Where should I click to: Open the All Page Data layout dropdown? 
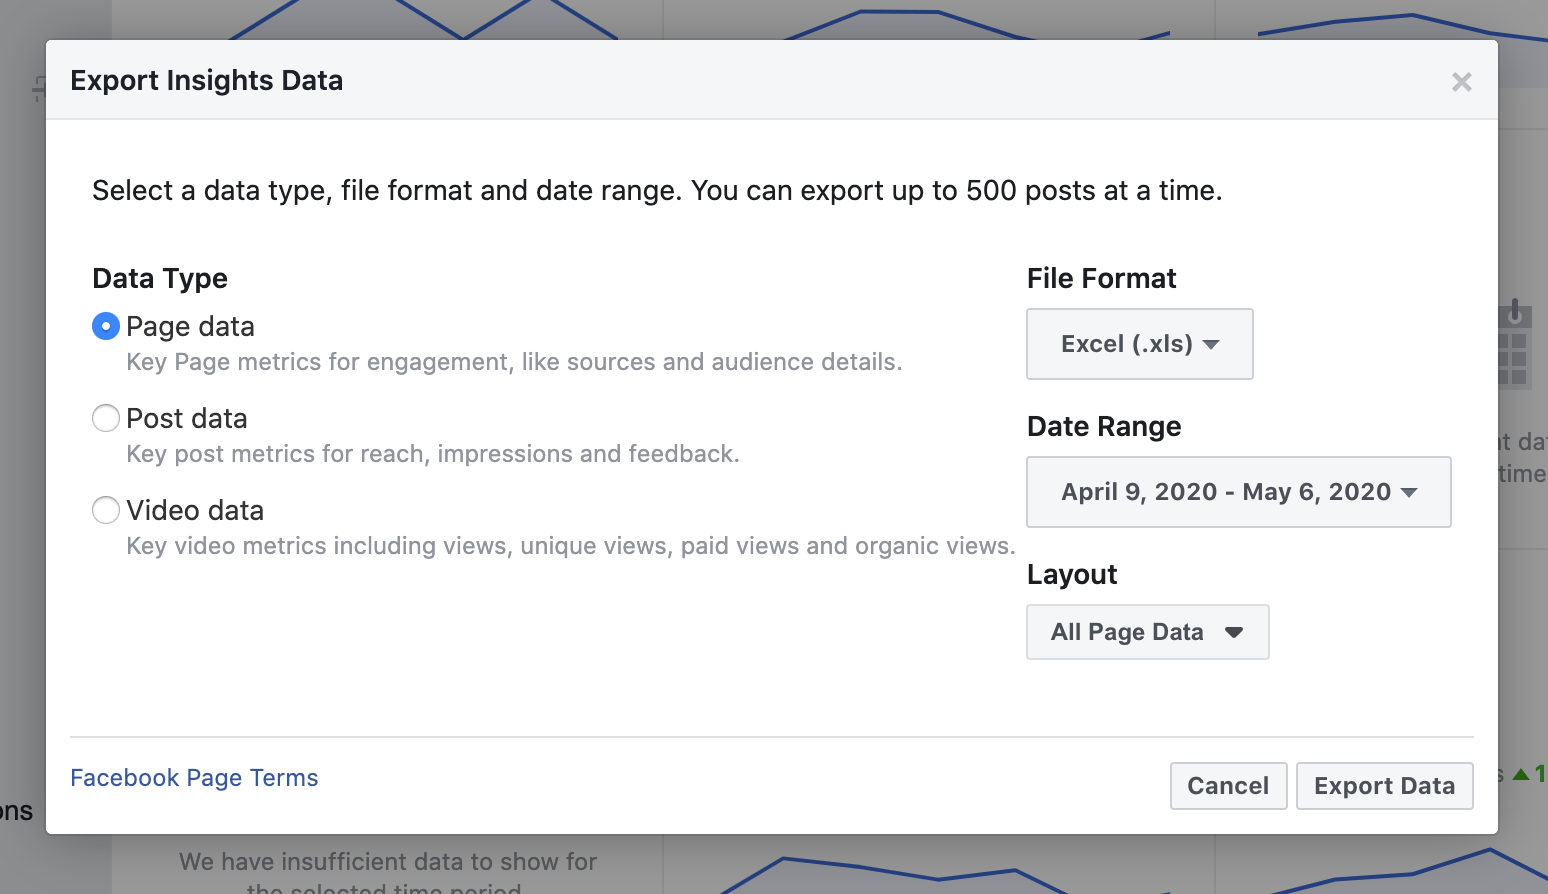click(1146, 632)
